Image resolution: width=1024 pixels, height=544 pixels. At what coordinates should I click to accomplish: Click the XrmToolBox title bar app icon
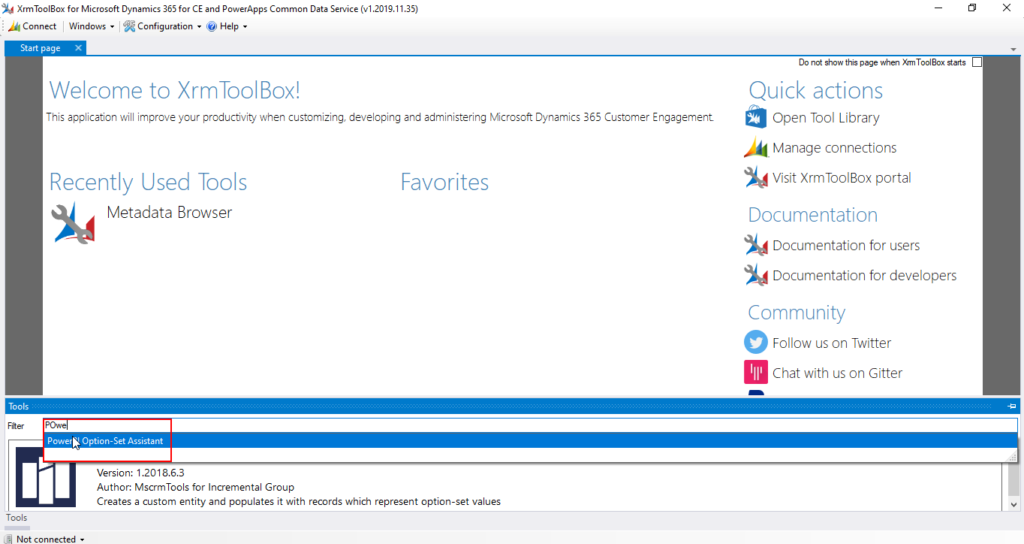8,8
